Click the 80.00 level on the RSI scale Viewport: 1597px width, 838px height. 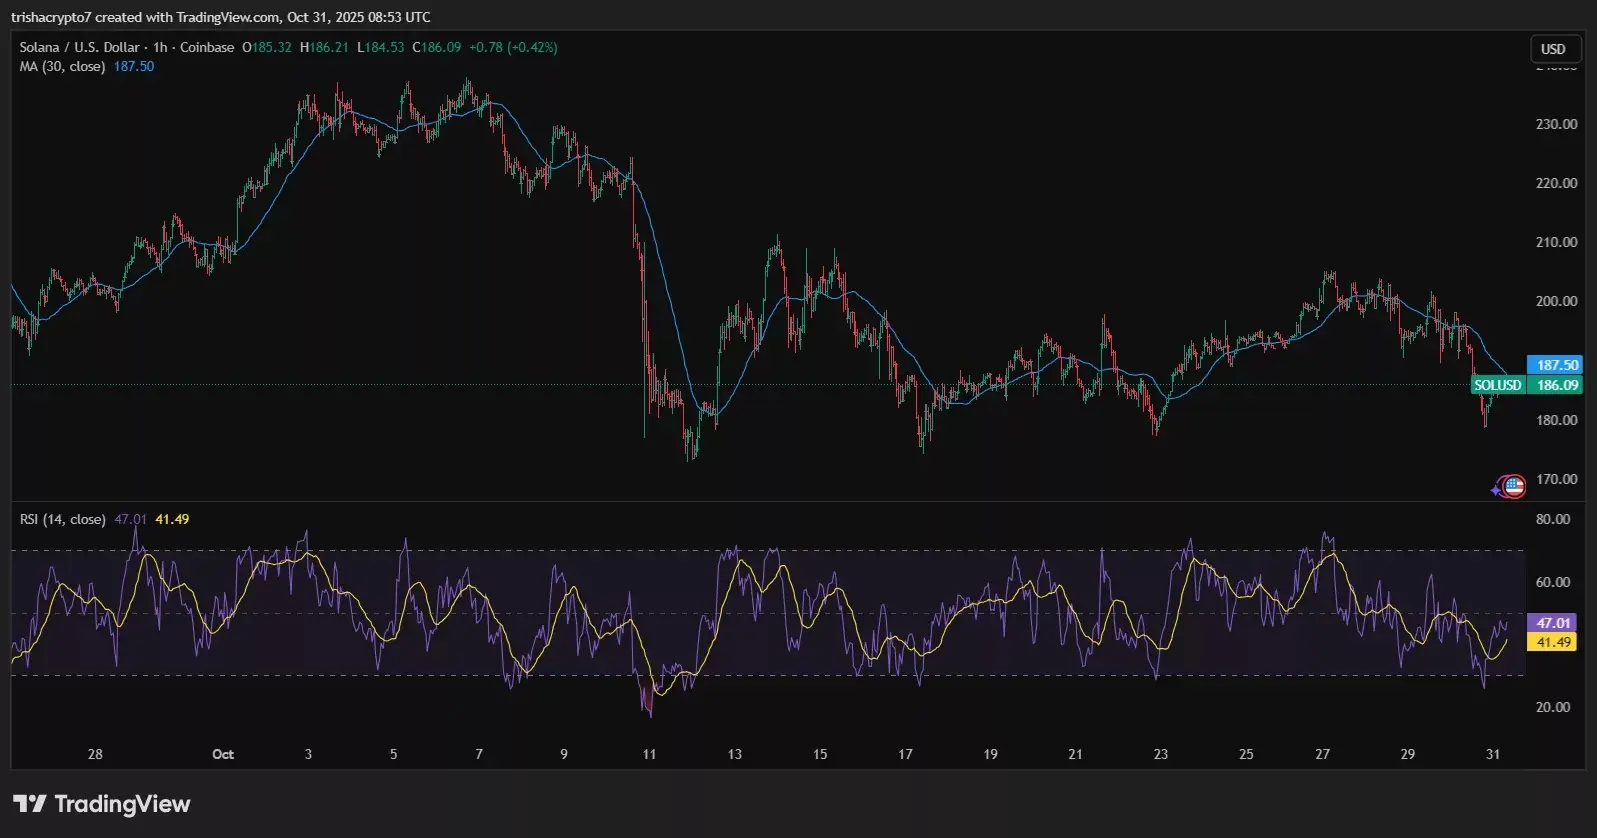(1553, 519)
